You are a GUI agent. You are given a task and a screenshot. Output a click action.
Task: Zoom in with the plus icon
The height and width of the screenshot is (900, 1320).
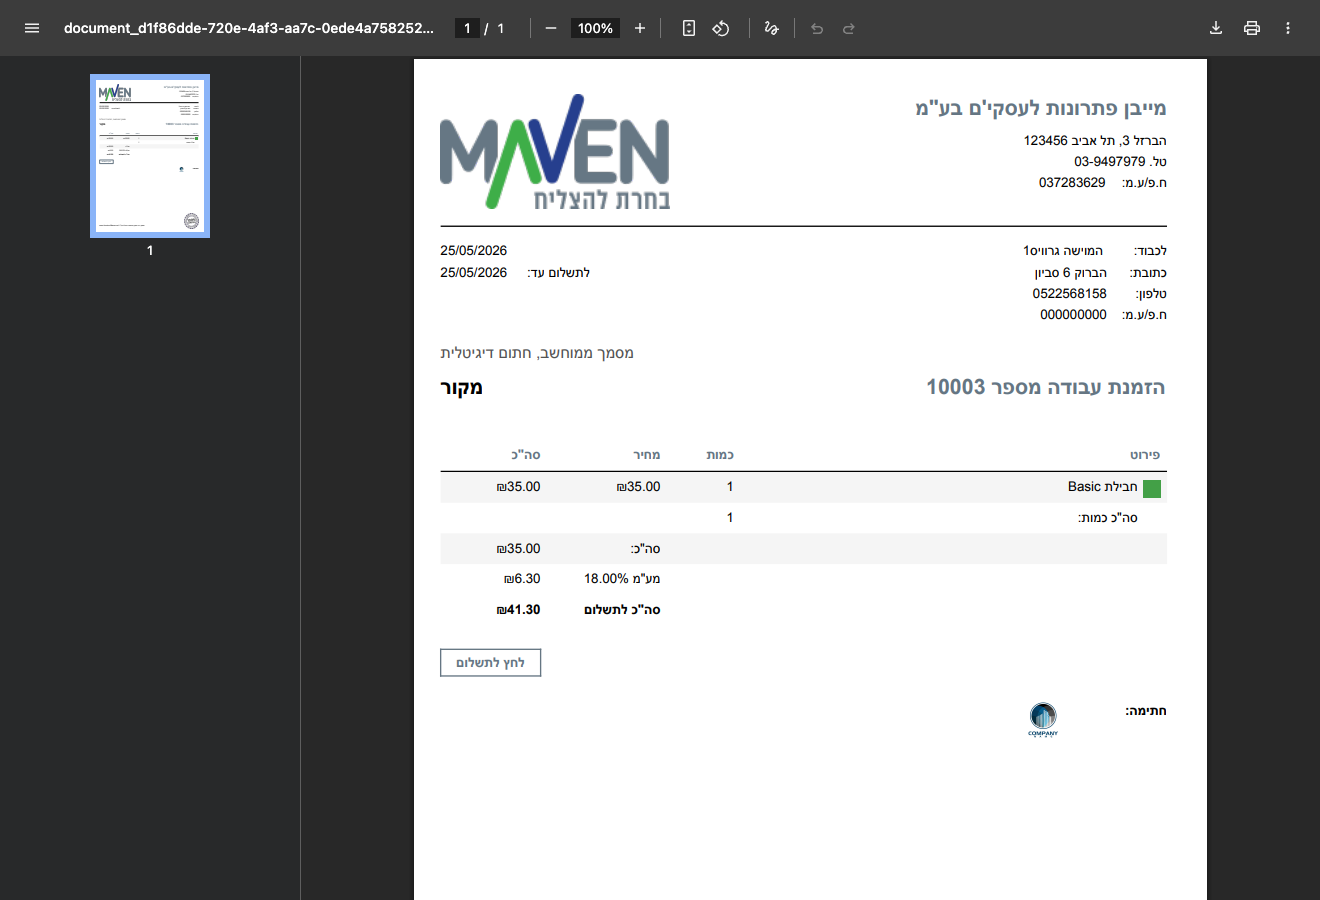pos(640,28)
